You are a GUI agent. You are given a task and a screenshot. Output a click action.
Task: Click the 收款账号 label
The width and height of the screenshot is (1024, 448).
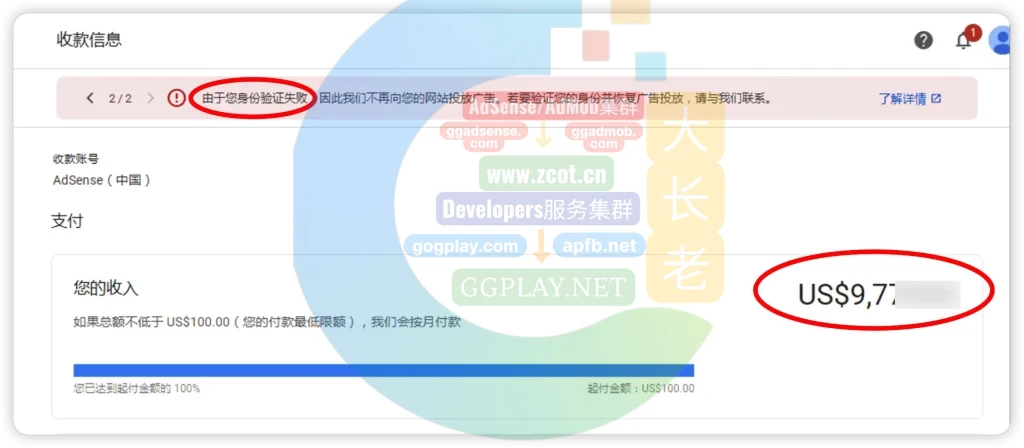click(76, 159)
